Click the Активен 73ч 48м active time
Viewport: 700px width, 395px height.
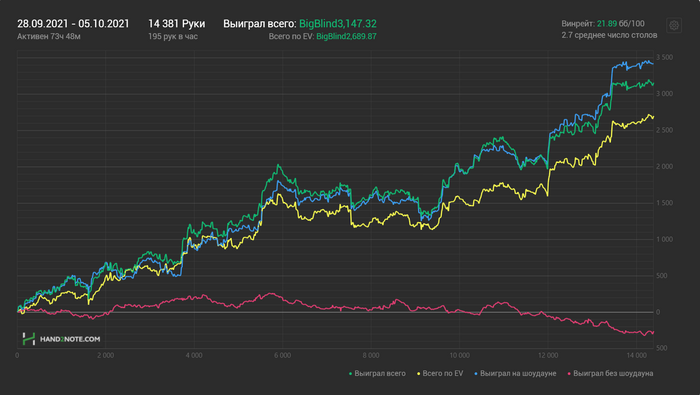49,37
